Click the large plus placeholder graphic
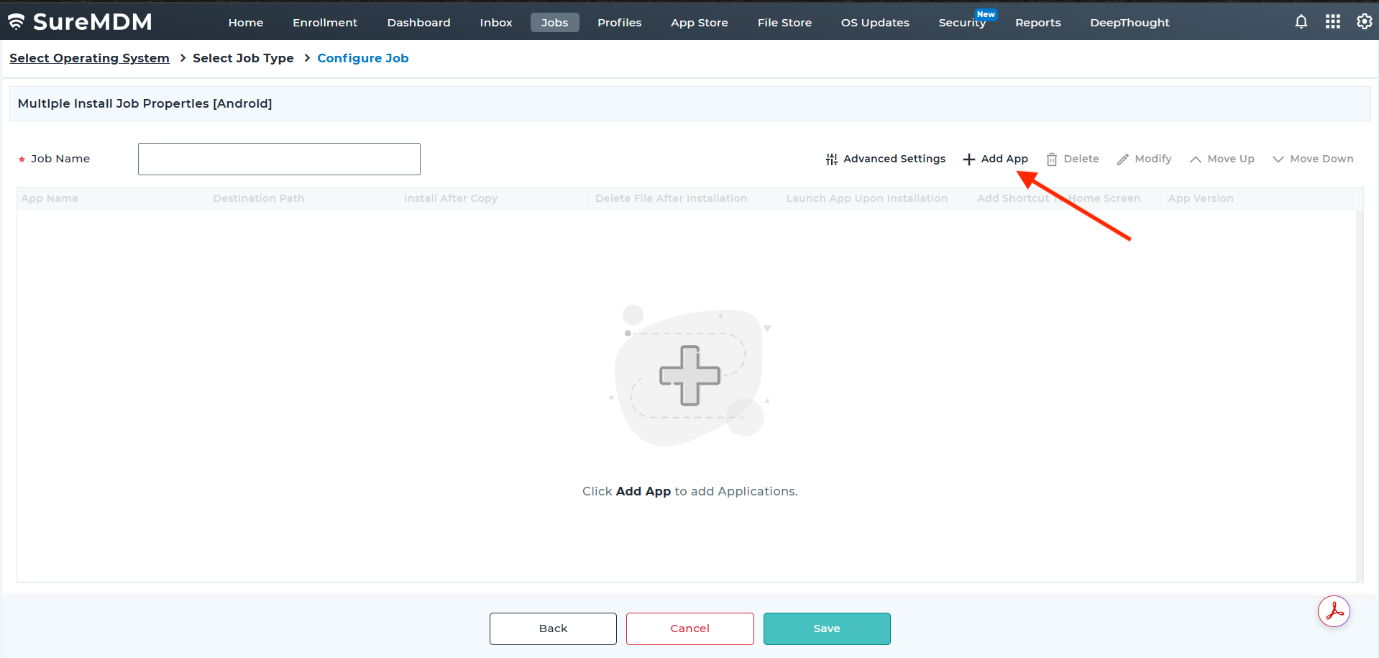The height and width of the screenshot is (658, 1379). (689, 376)
